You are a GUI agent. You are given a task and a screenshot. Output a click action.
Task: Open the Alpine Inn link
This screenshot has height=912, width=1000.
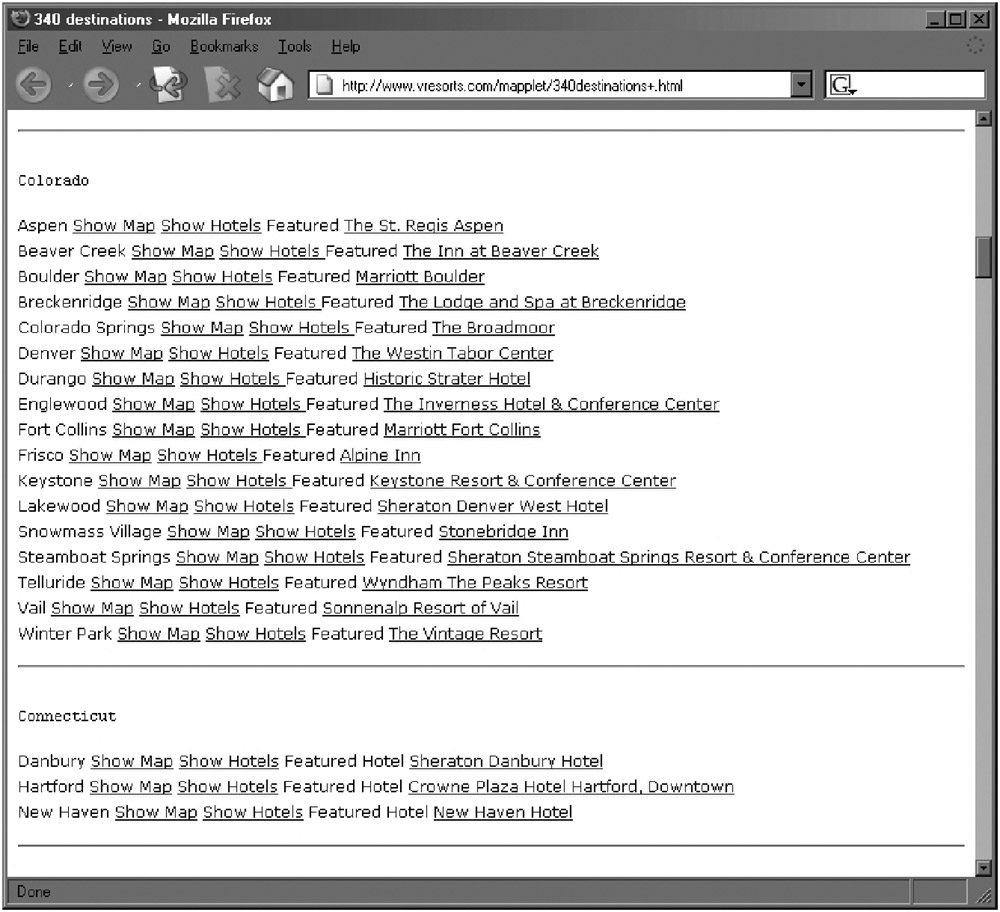[x=380, y=455]
